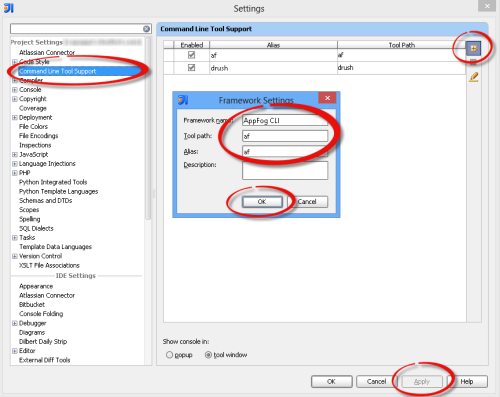Click the Alias input field
This screenshot has width=500, height=397.
point(285,152)
